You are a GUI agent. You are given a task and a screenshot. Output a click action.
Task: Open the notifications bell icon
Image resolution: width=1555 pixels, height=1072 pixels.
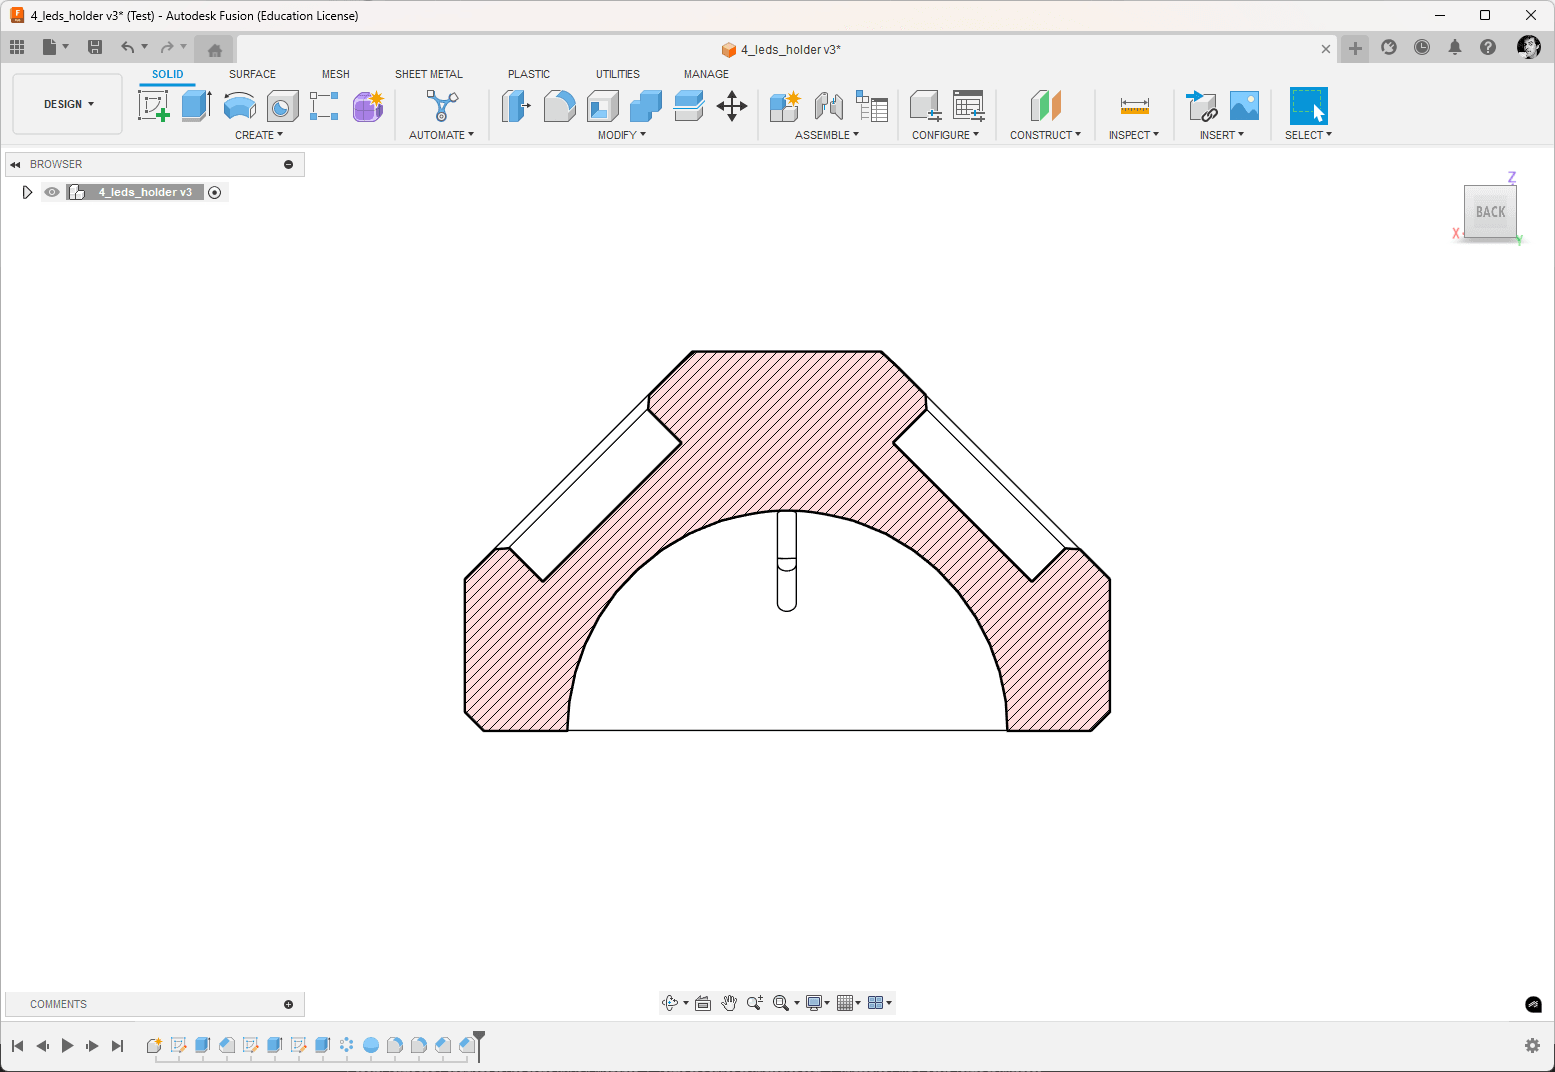pyautogui.click(x=1455, y=47)
